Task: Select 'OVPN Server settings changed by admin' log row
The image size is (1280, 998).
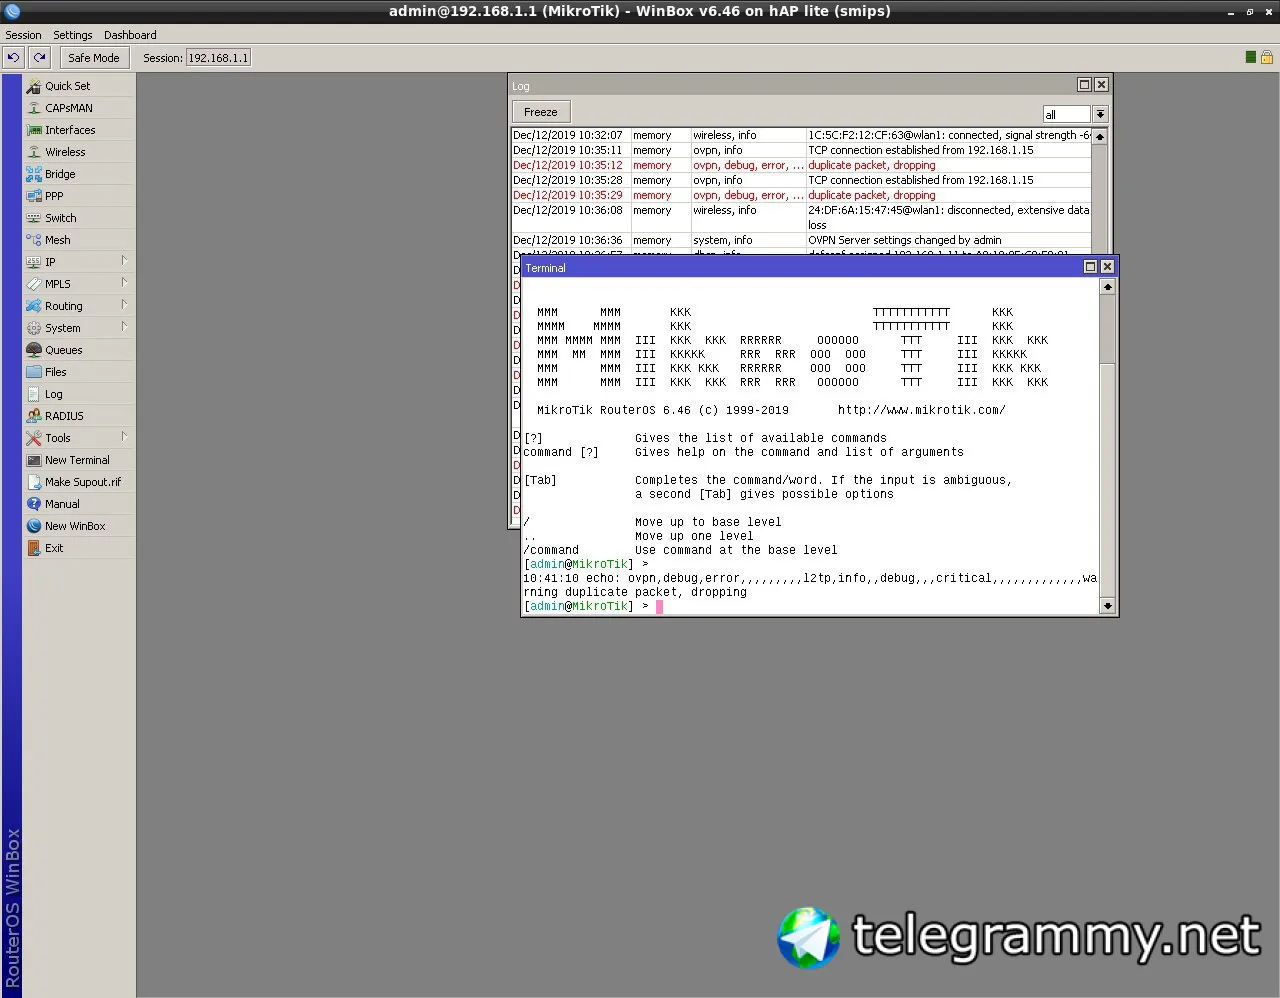Action: pyautogui.click(x=801, y=240)
